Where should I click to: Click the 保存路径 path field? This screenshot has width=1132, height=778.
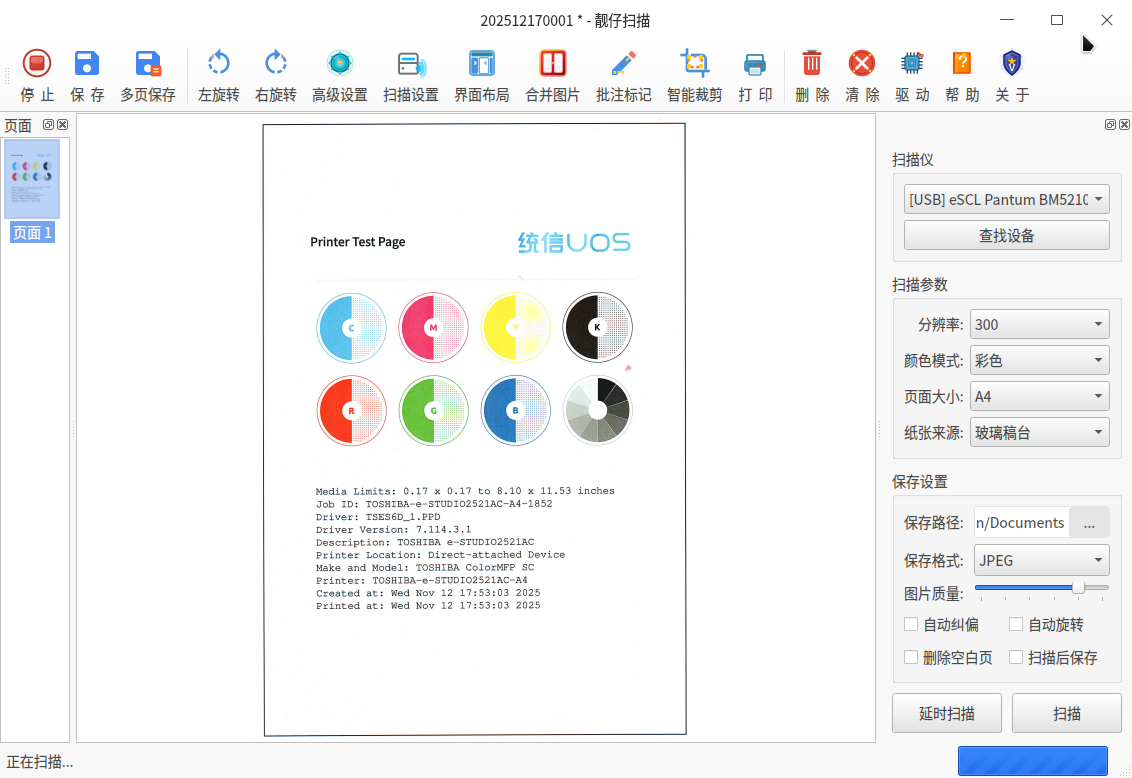tap(1022, 523)
